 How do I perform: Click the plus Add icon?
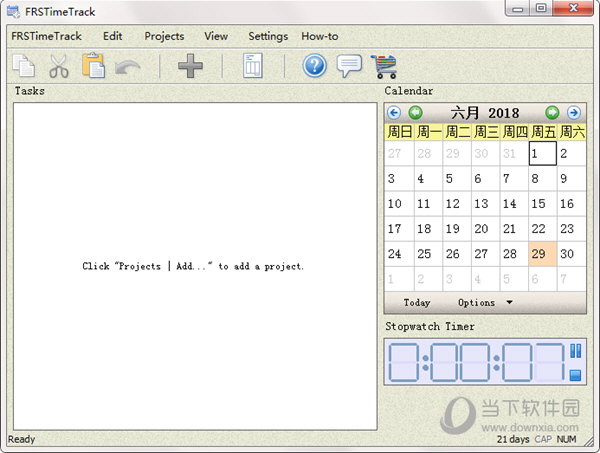tap(190, 66)
